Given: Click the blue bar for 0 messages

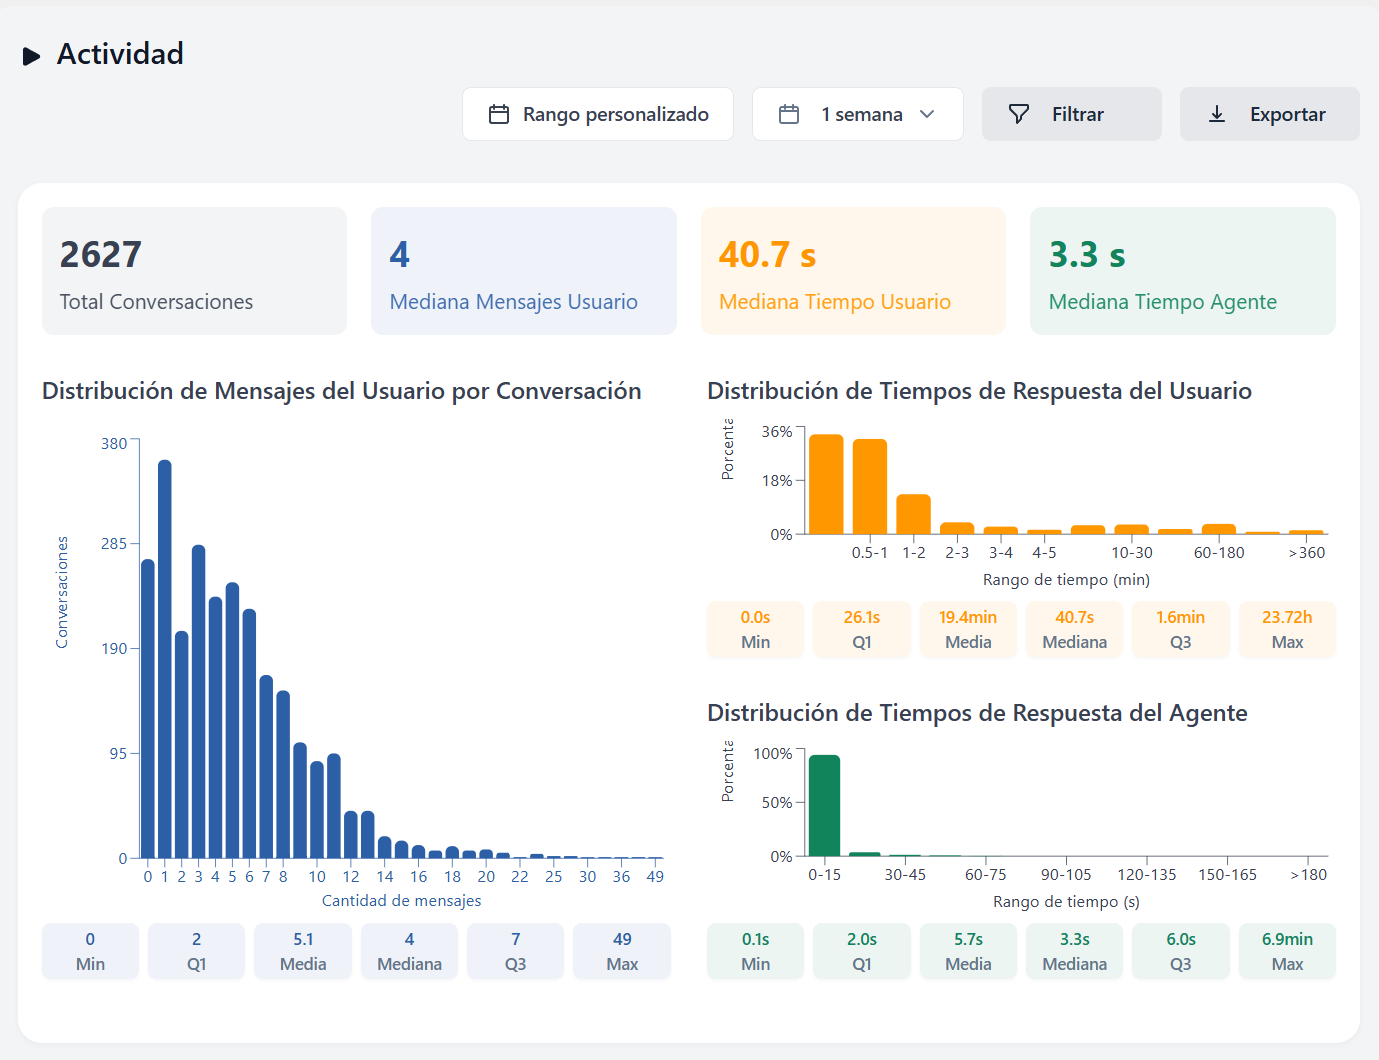Looking at the screenshot, I should pos(148,708).
